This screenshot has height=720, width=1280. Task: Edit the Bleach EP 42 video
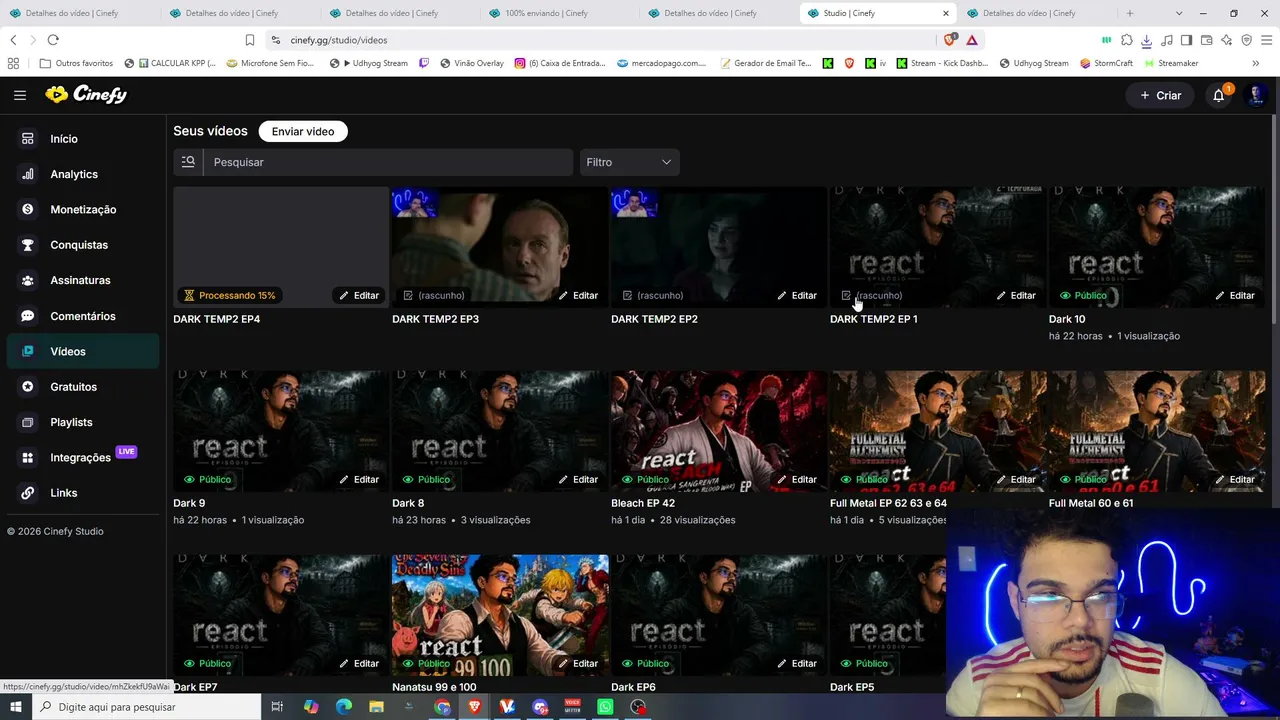(797, 480)
